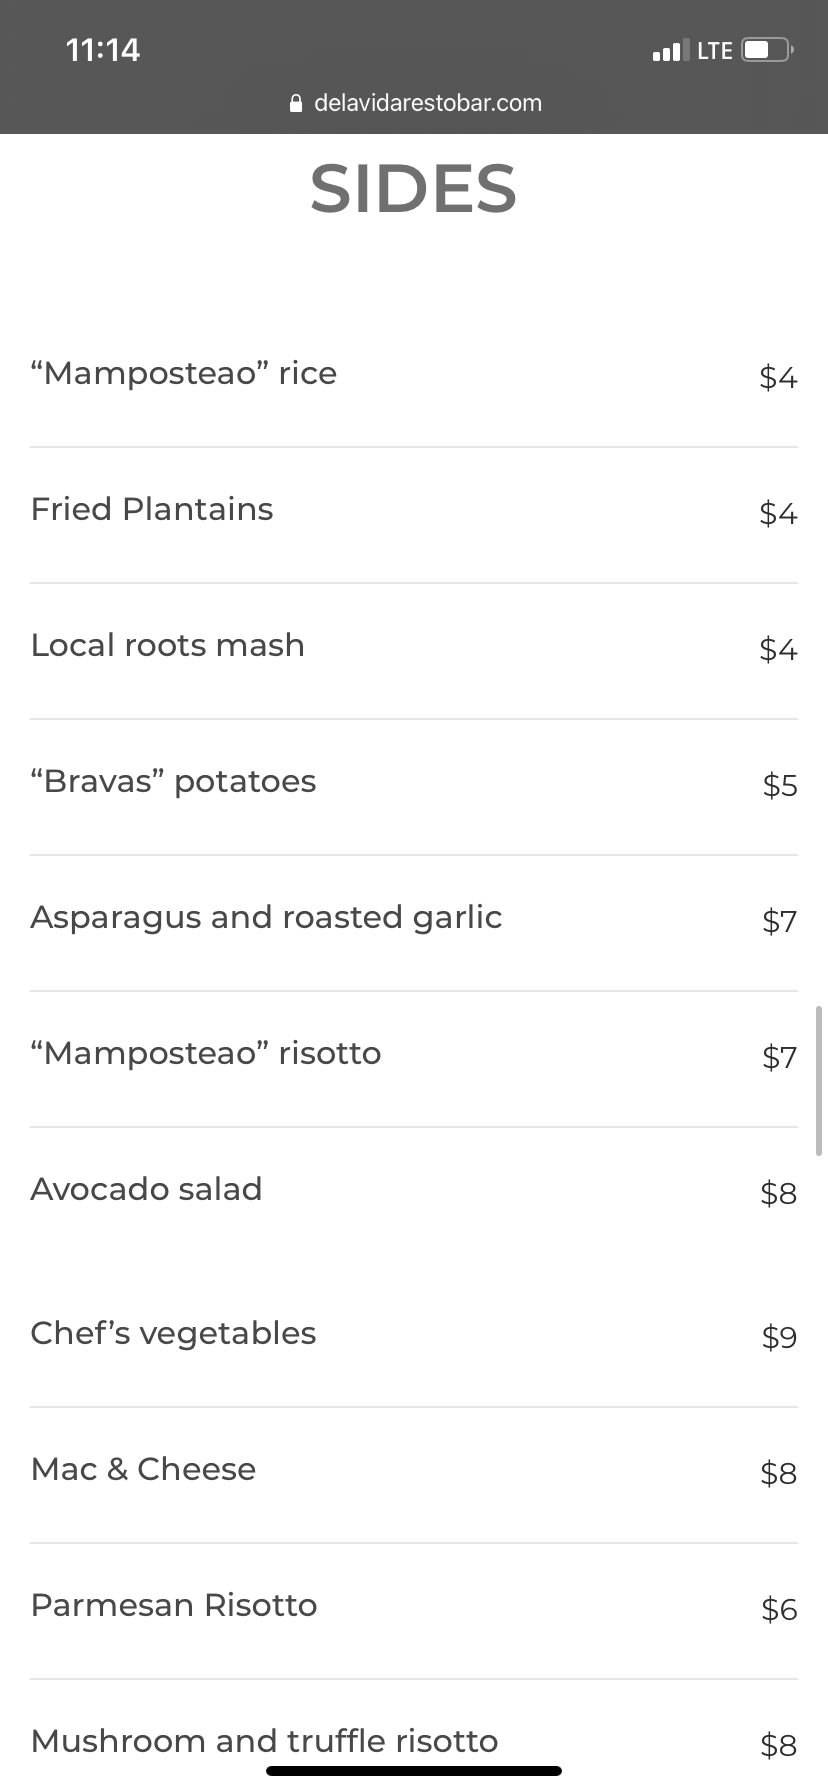Screen dimensions: 828x1792
Task: Tap the Local roots mash entry
Action: click(x=168, y=646)
